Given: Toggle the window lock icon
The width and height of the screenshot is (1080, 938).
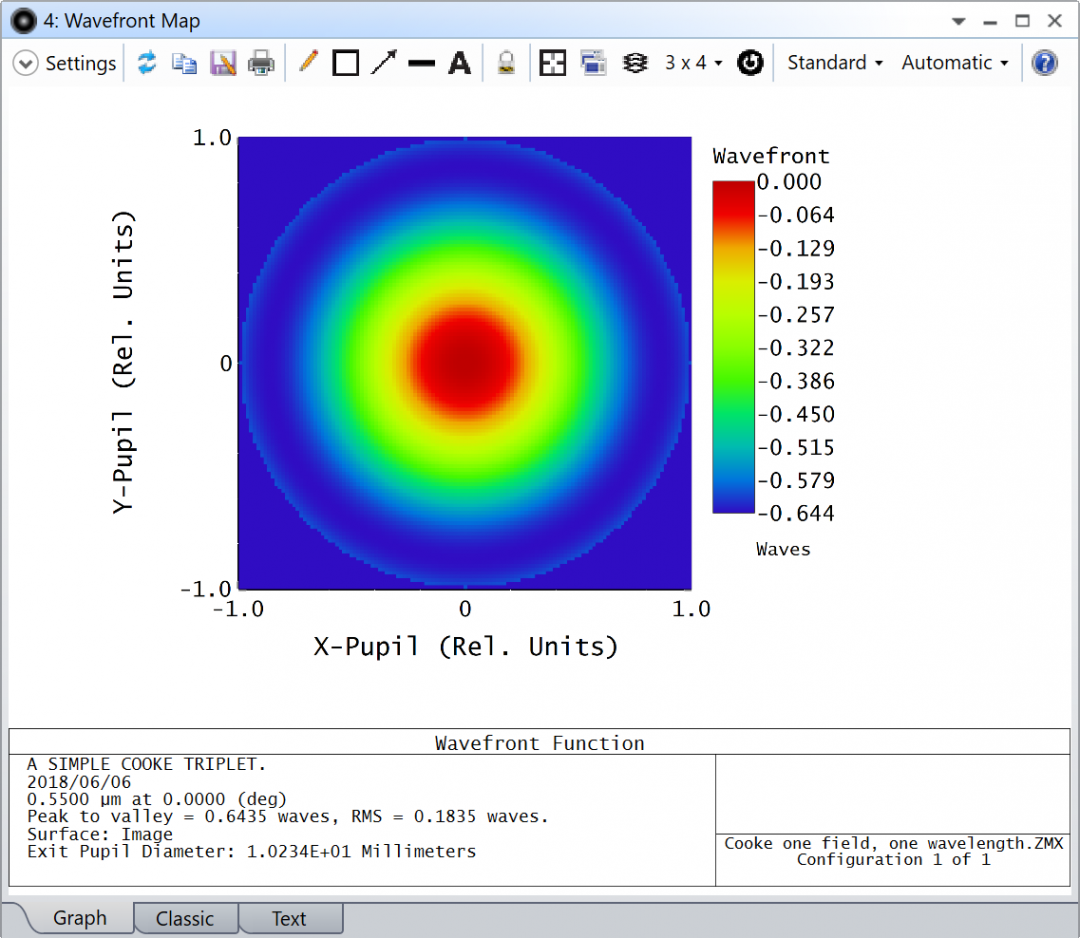Looking at the screenshot, I should point(507,63).
